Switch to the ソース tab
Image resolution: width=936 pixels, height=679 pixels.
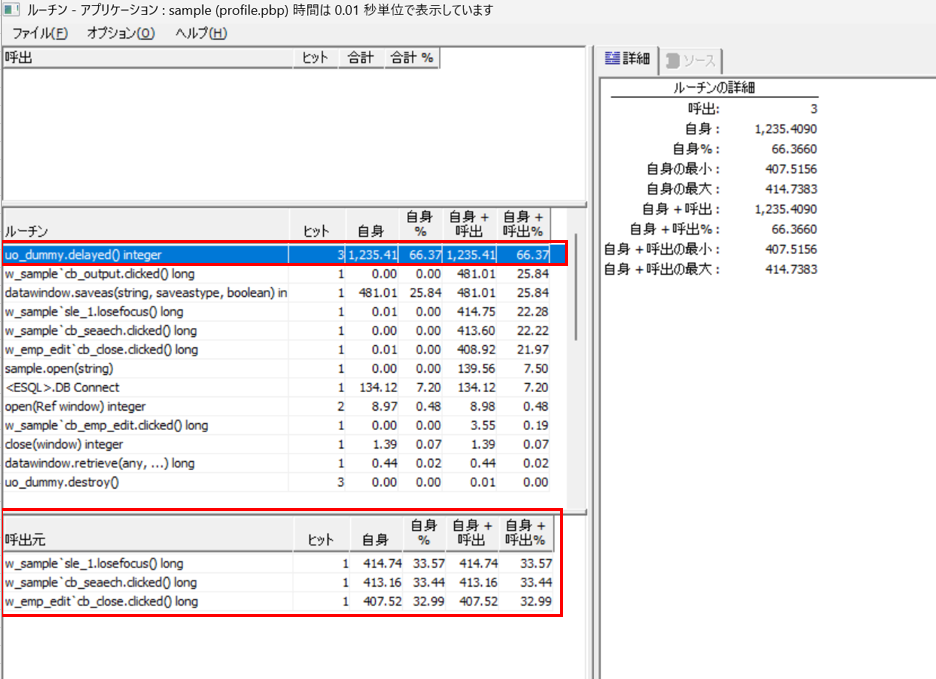[691, 61]
